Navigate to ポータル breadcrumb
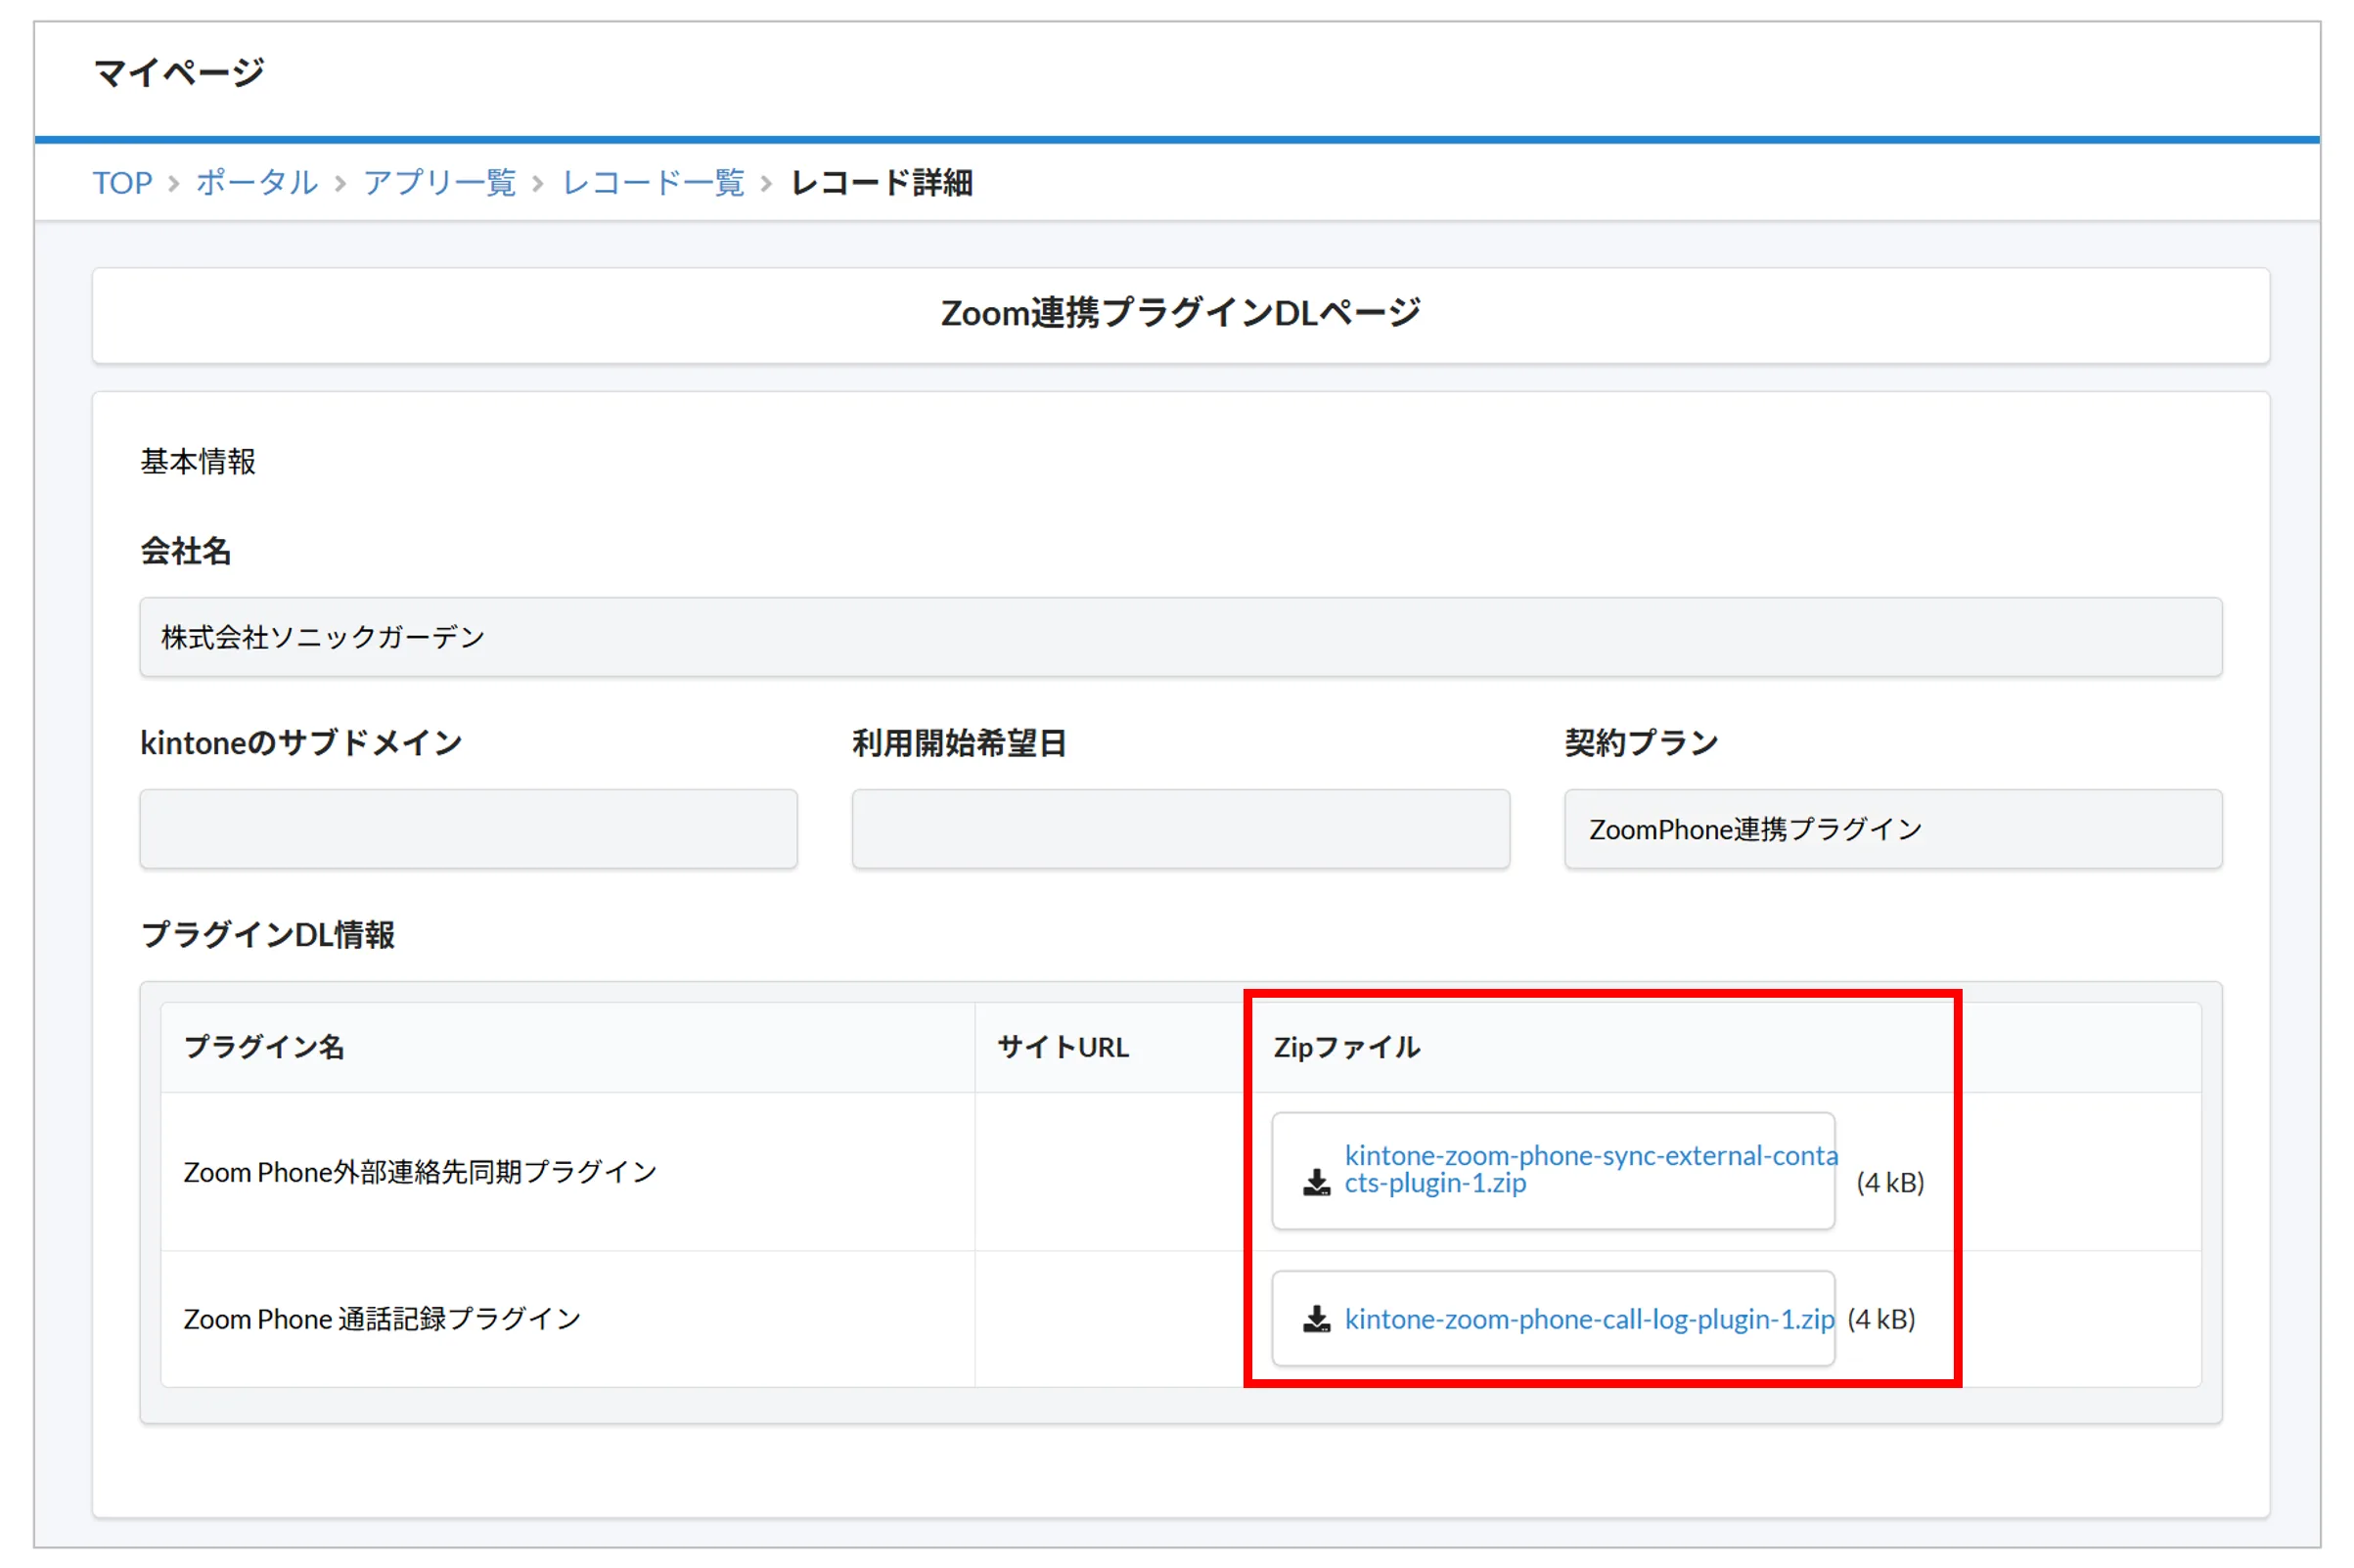This screenshot has width=2354, height=1568. pyautogui.click(x=257, y=183)
